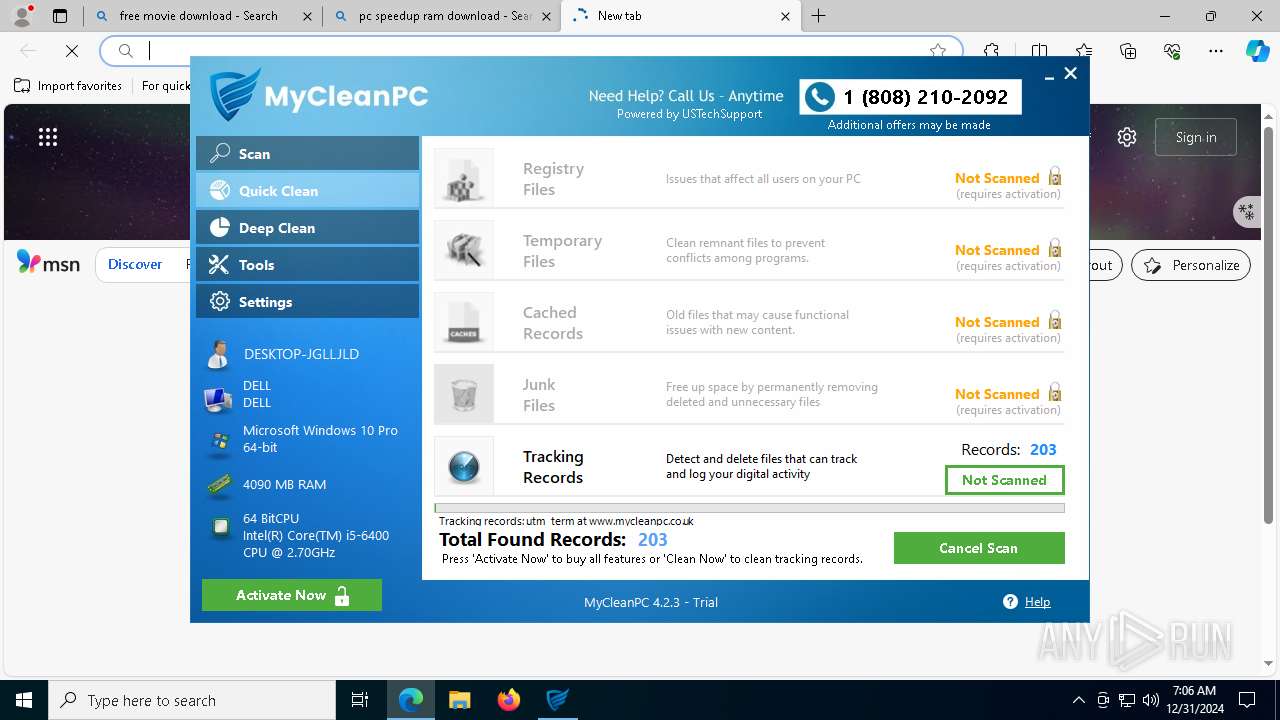Toggle Edge split screen
The width and height of the screenshot is (1280, 720).
(1039, 51)
